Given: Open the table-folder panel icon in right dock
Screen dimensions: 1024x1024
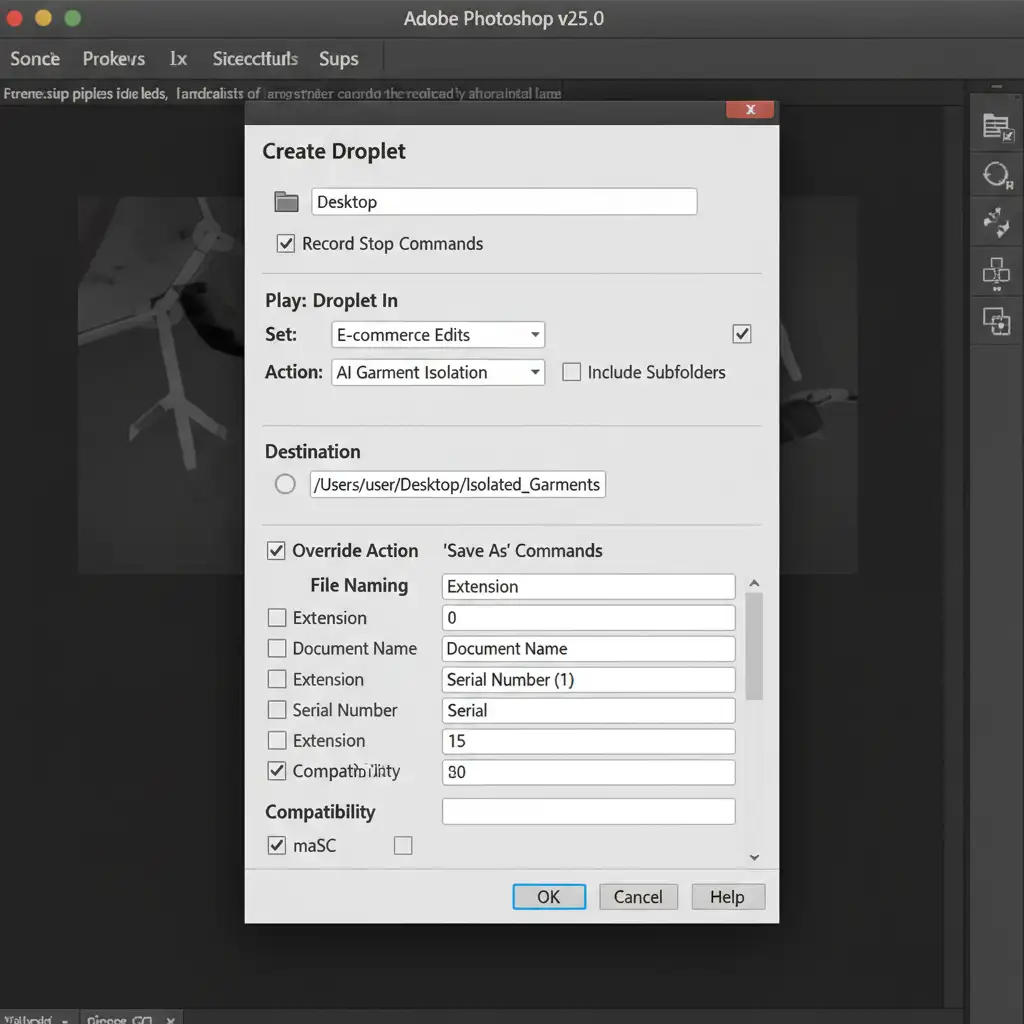Looking at the screenshot, I should click(997, 127).
